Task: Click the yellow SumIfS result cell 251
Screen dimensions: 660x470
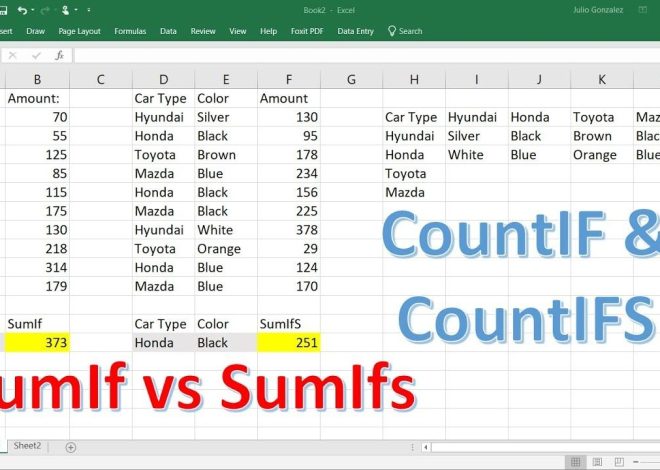Action: click(x=289, y=343)
